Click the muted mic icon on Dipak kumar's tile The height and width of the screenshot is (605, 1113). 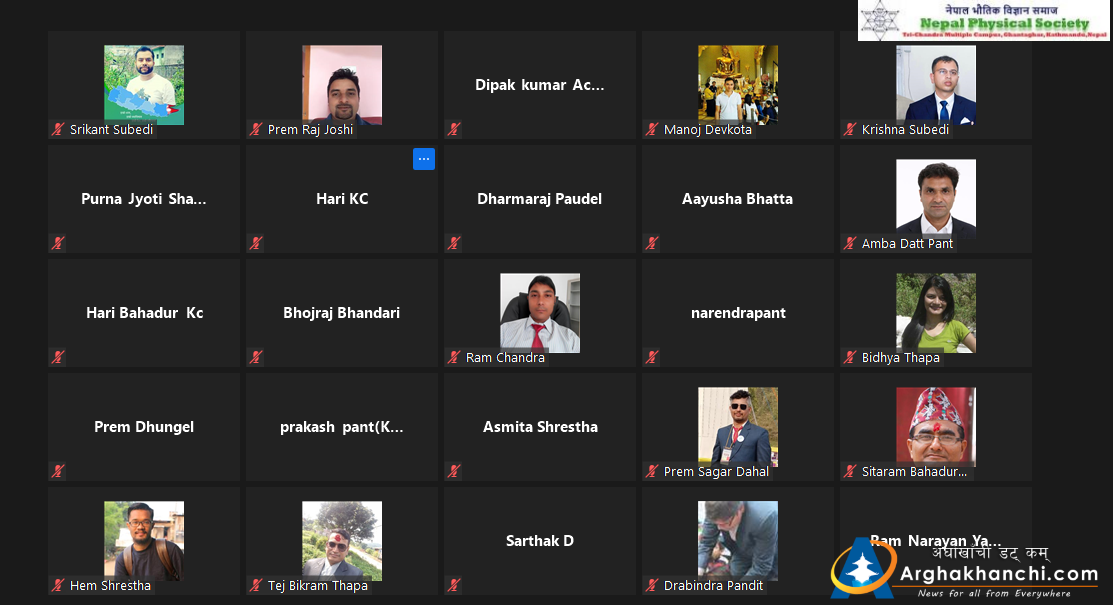[454, 129]
